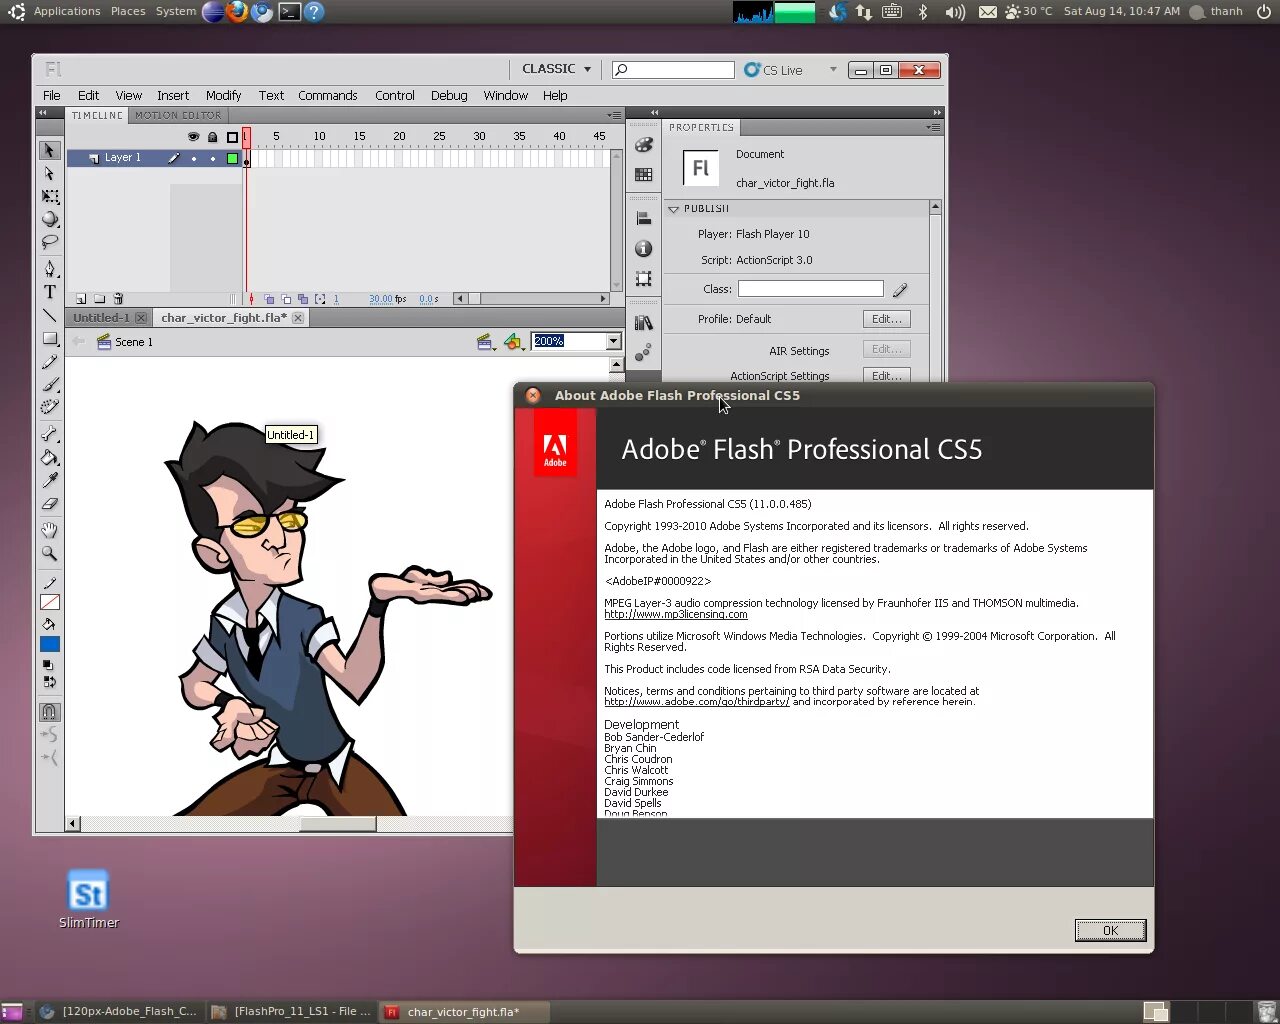Open the Modify menu
Image resolution: width=1280 pixels, height=1024 pixels.
click(x=223, y=95)
